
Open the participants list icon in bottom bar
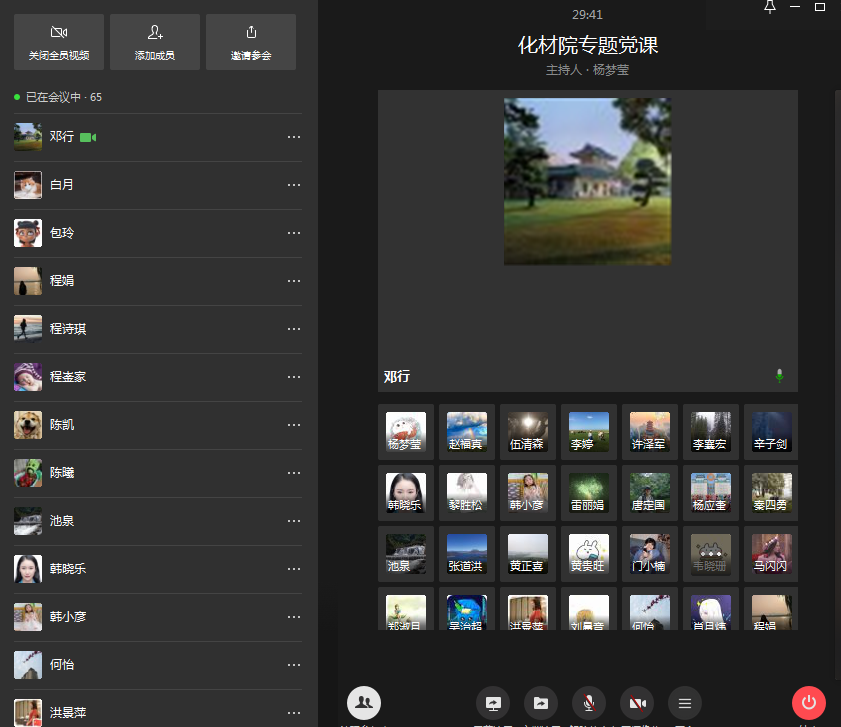[x=364, y=703]
